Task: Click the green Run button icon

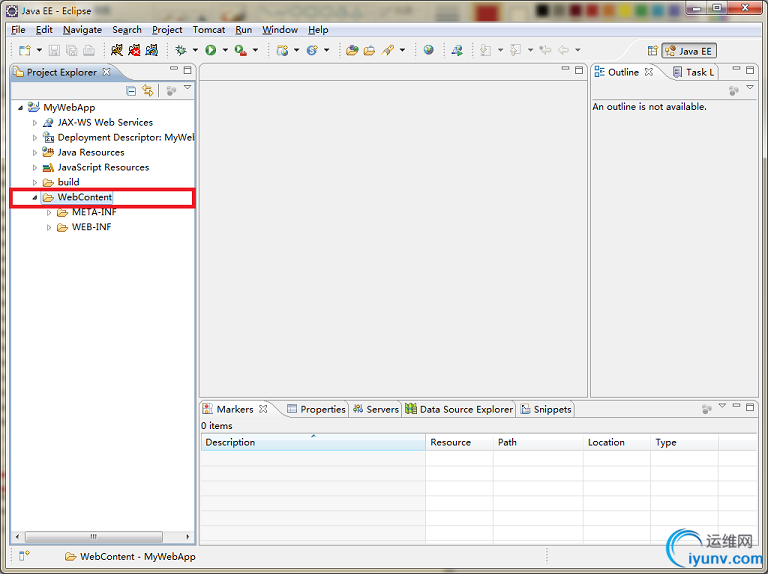Action: pyautogui.click(x=211, y=50)
